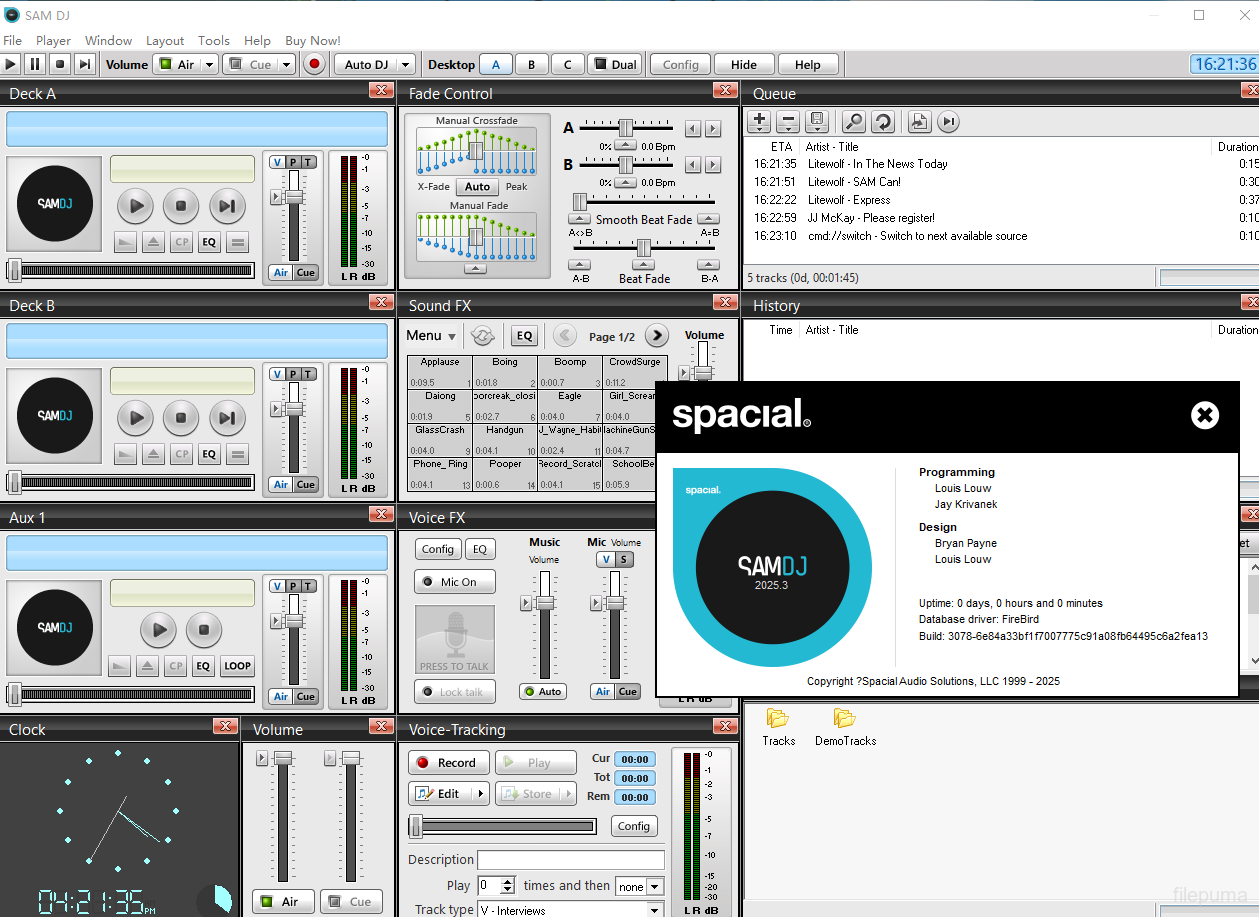
Task: Click the save Queue icon
Action: (818, 121)
